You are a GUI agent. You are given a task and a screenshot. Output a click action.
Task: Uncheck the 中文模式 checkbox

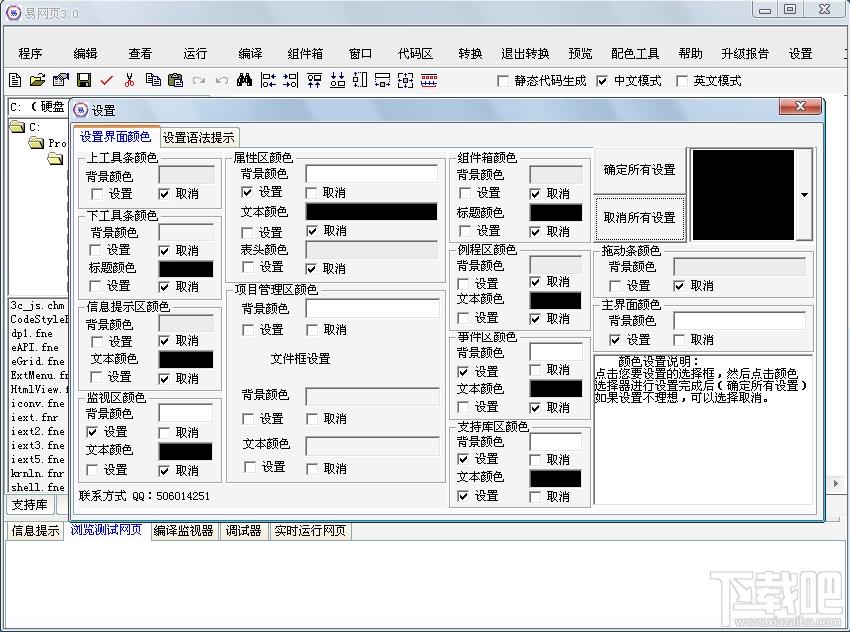(602, 81)
